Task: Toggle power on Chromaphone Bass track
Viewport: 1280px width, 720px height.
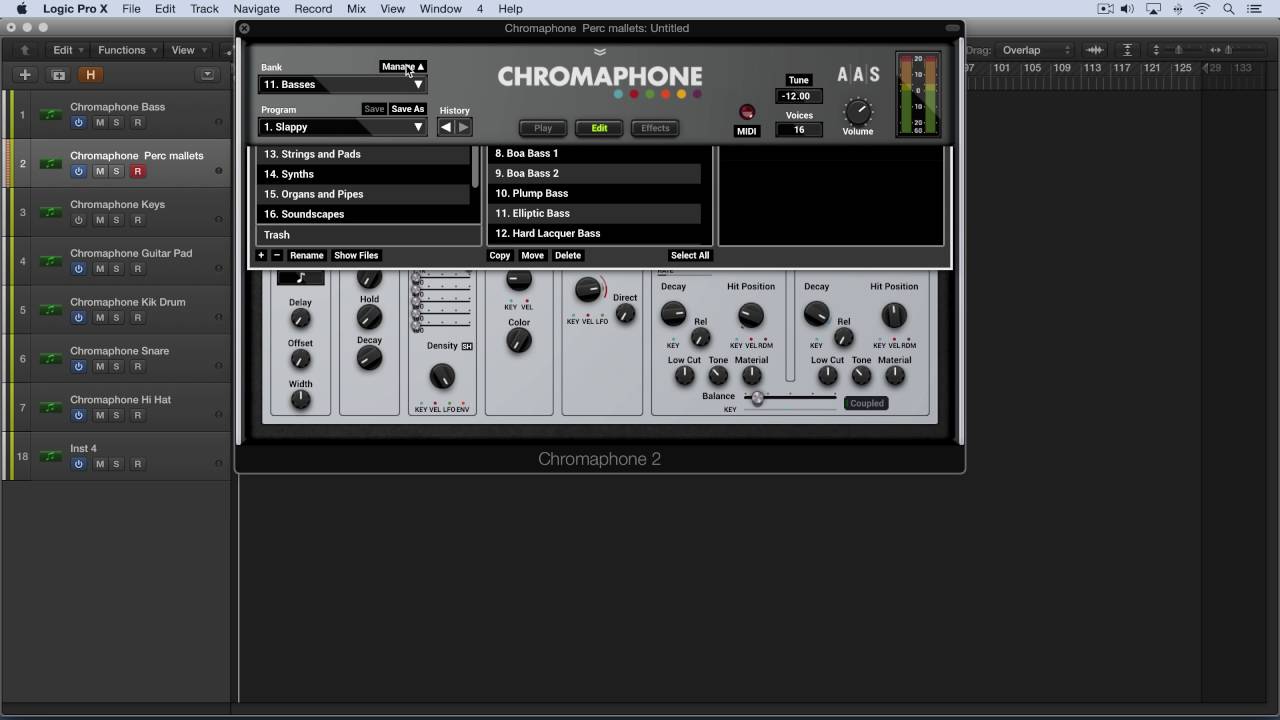Action: click(78, 123)
